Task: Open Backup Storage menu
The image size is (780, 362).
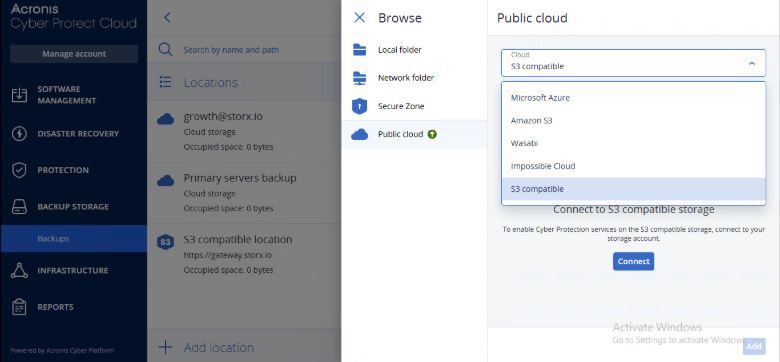Action: pyautogui.click(x=74, y=207)
